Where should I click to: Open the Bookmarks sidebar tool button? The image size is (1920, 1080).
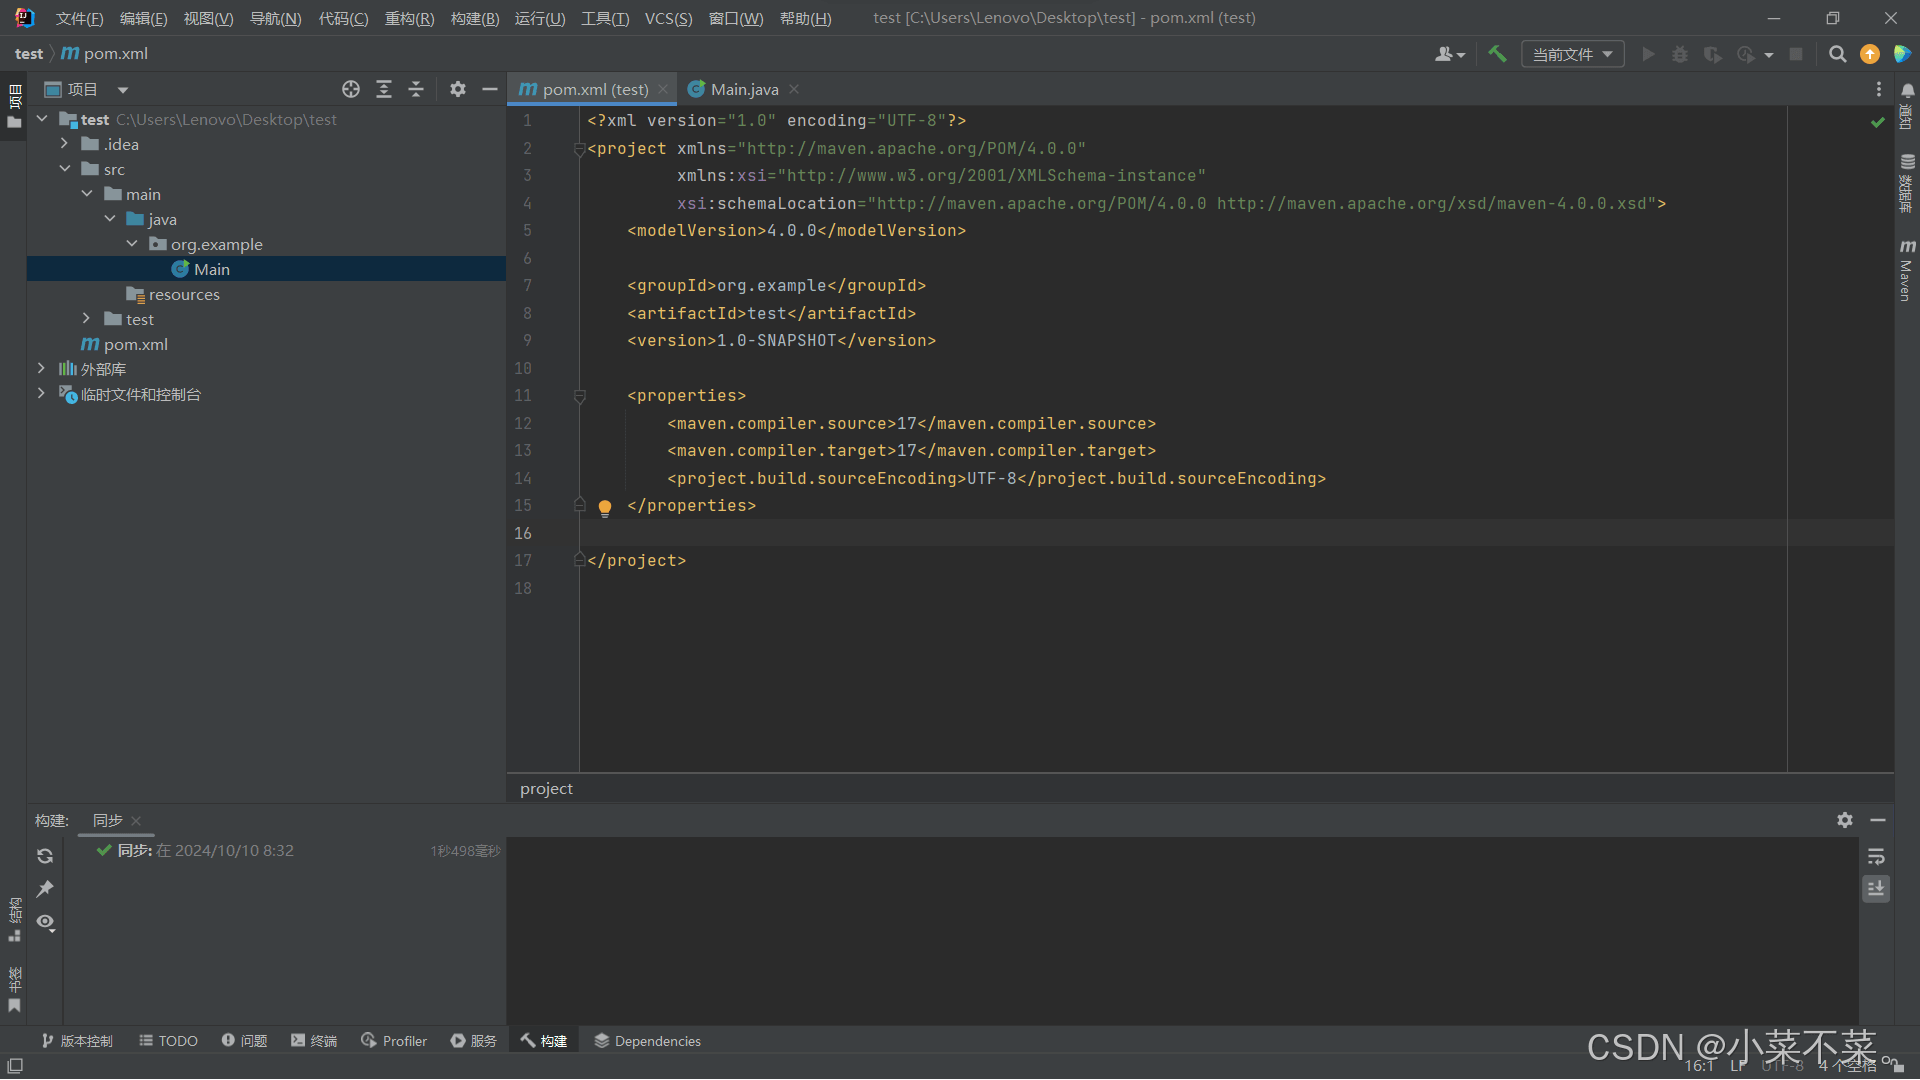(x=14, y=990)
